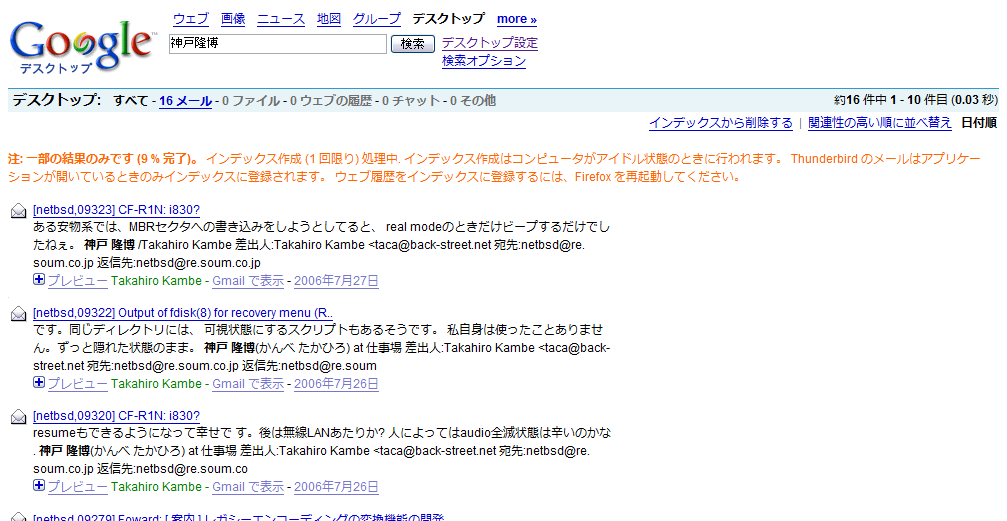
Task: Open the ウェブ search tab
Action: 191,19
